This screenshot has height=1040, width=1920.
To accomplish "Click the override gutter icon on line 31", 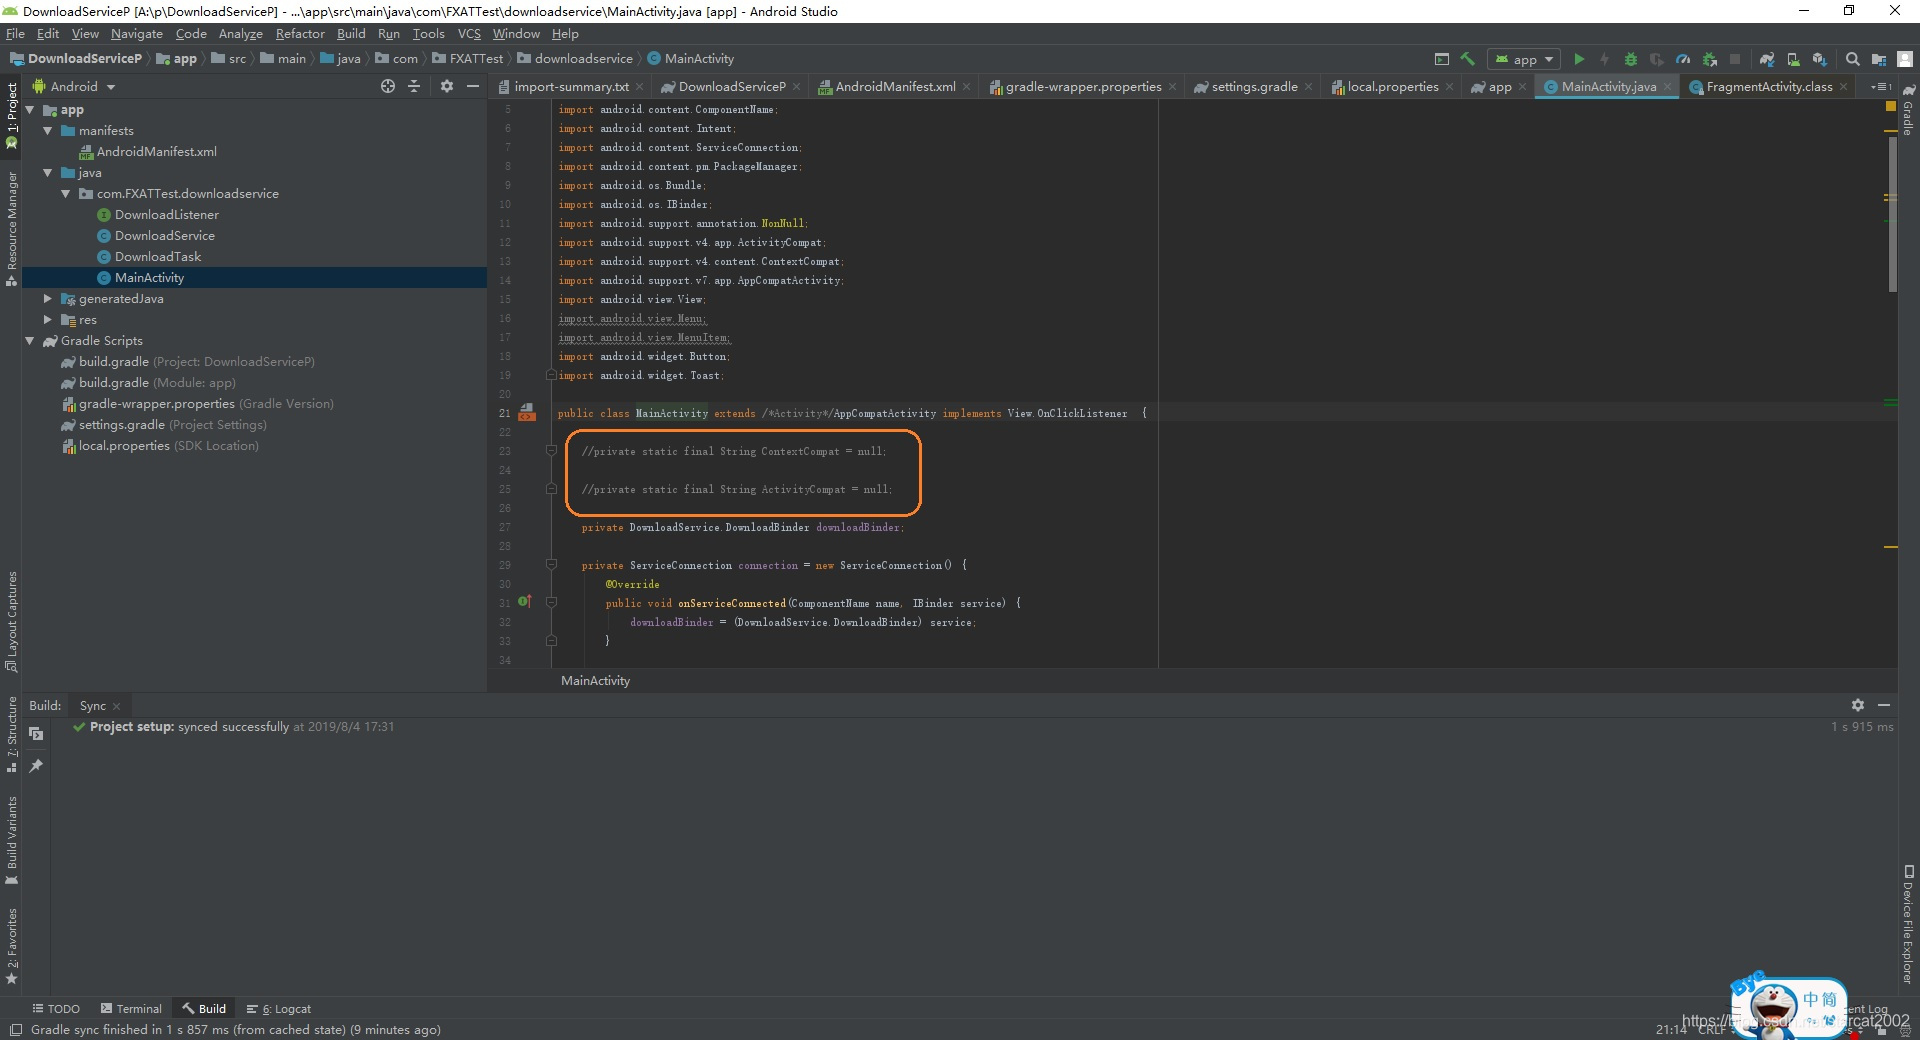I will pos(524,602).
